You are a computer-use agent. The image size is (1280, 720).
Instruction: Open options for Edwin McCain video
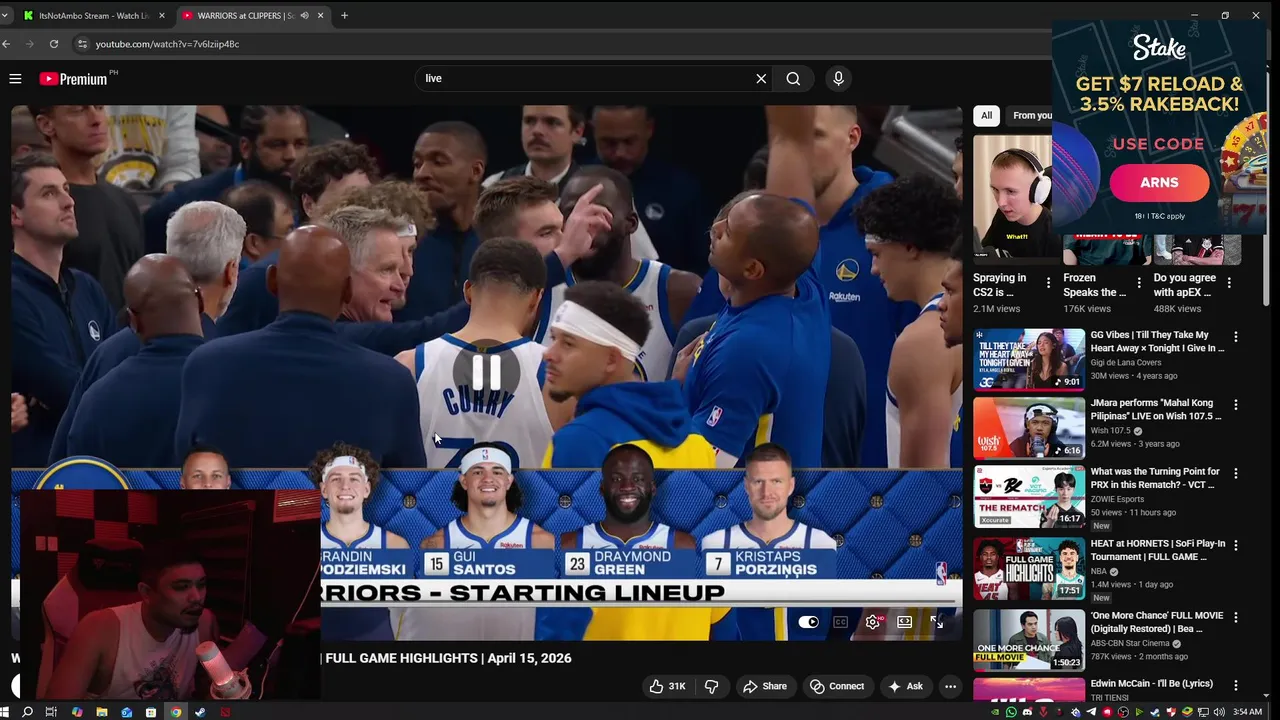pyautogui.click(x=1236, y=685)
